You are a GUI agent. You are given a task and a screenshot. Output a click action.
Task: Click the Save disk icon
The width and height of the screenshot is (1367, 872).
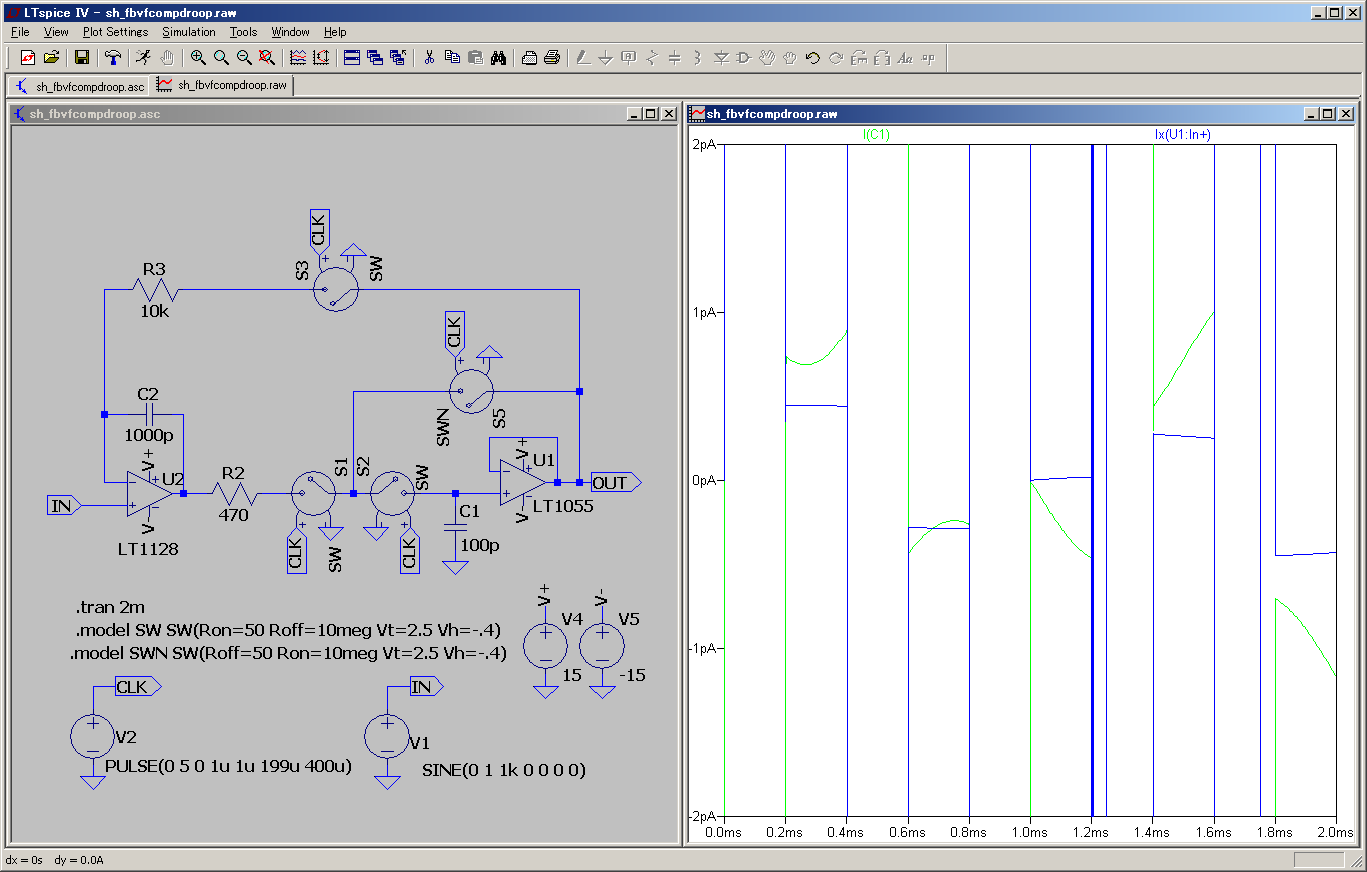click(82, 58)
